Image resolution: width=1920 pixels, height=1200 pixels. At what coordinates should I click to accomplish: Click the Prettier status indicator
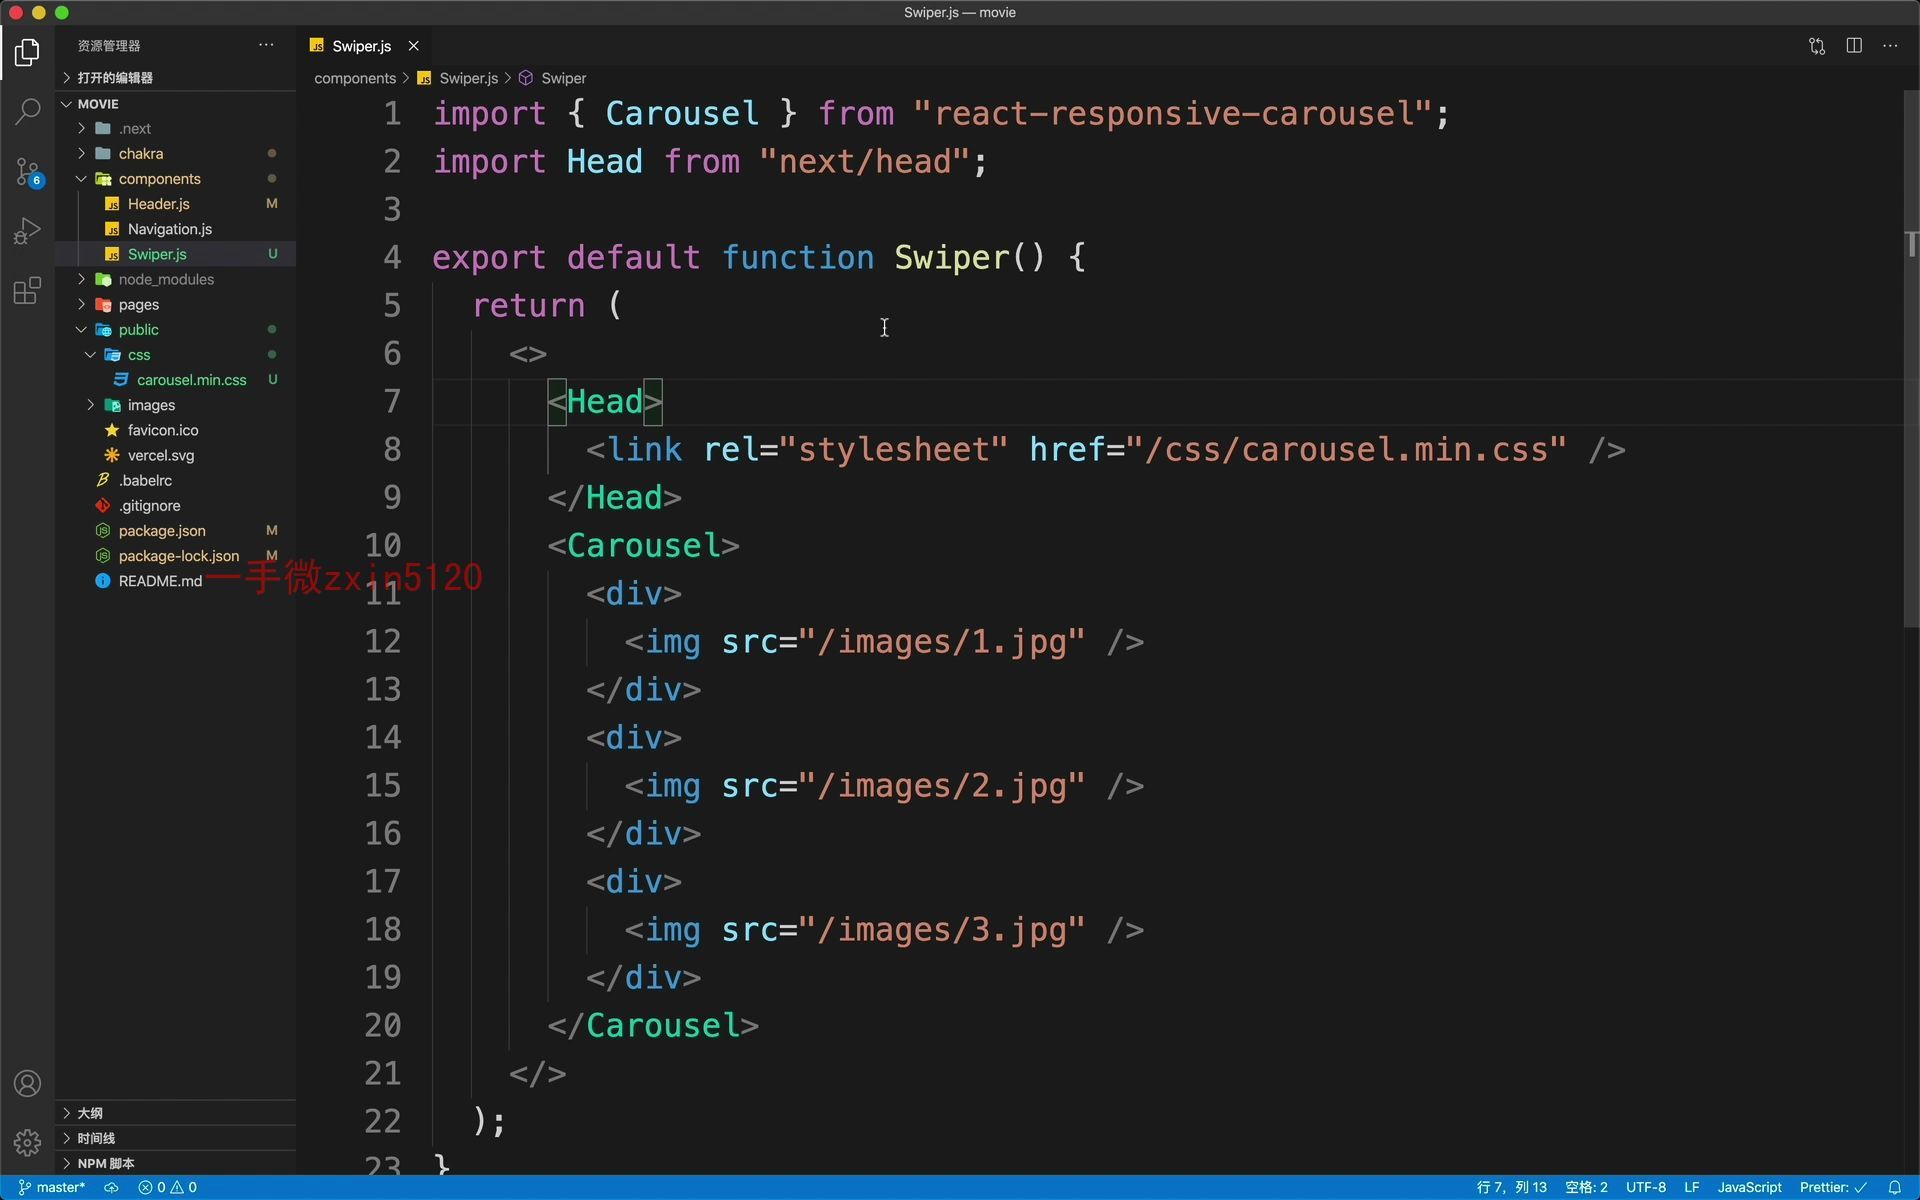pos(1833,1187)
